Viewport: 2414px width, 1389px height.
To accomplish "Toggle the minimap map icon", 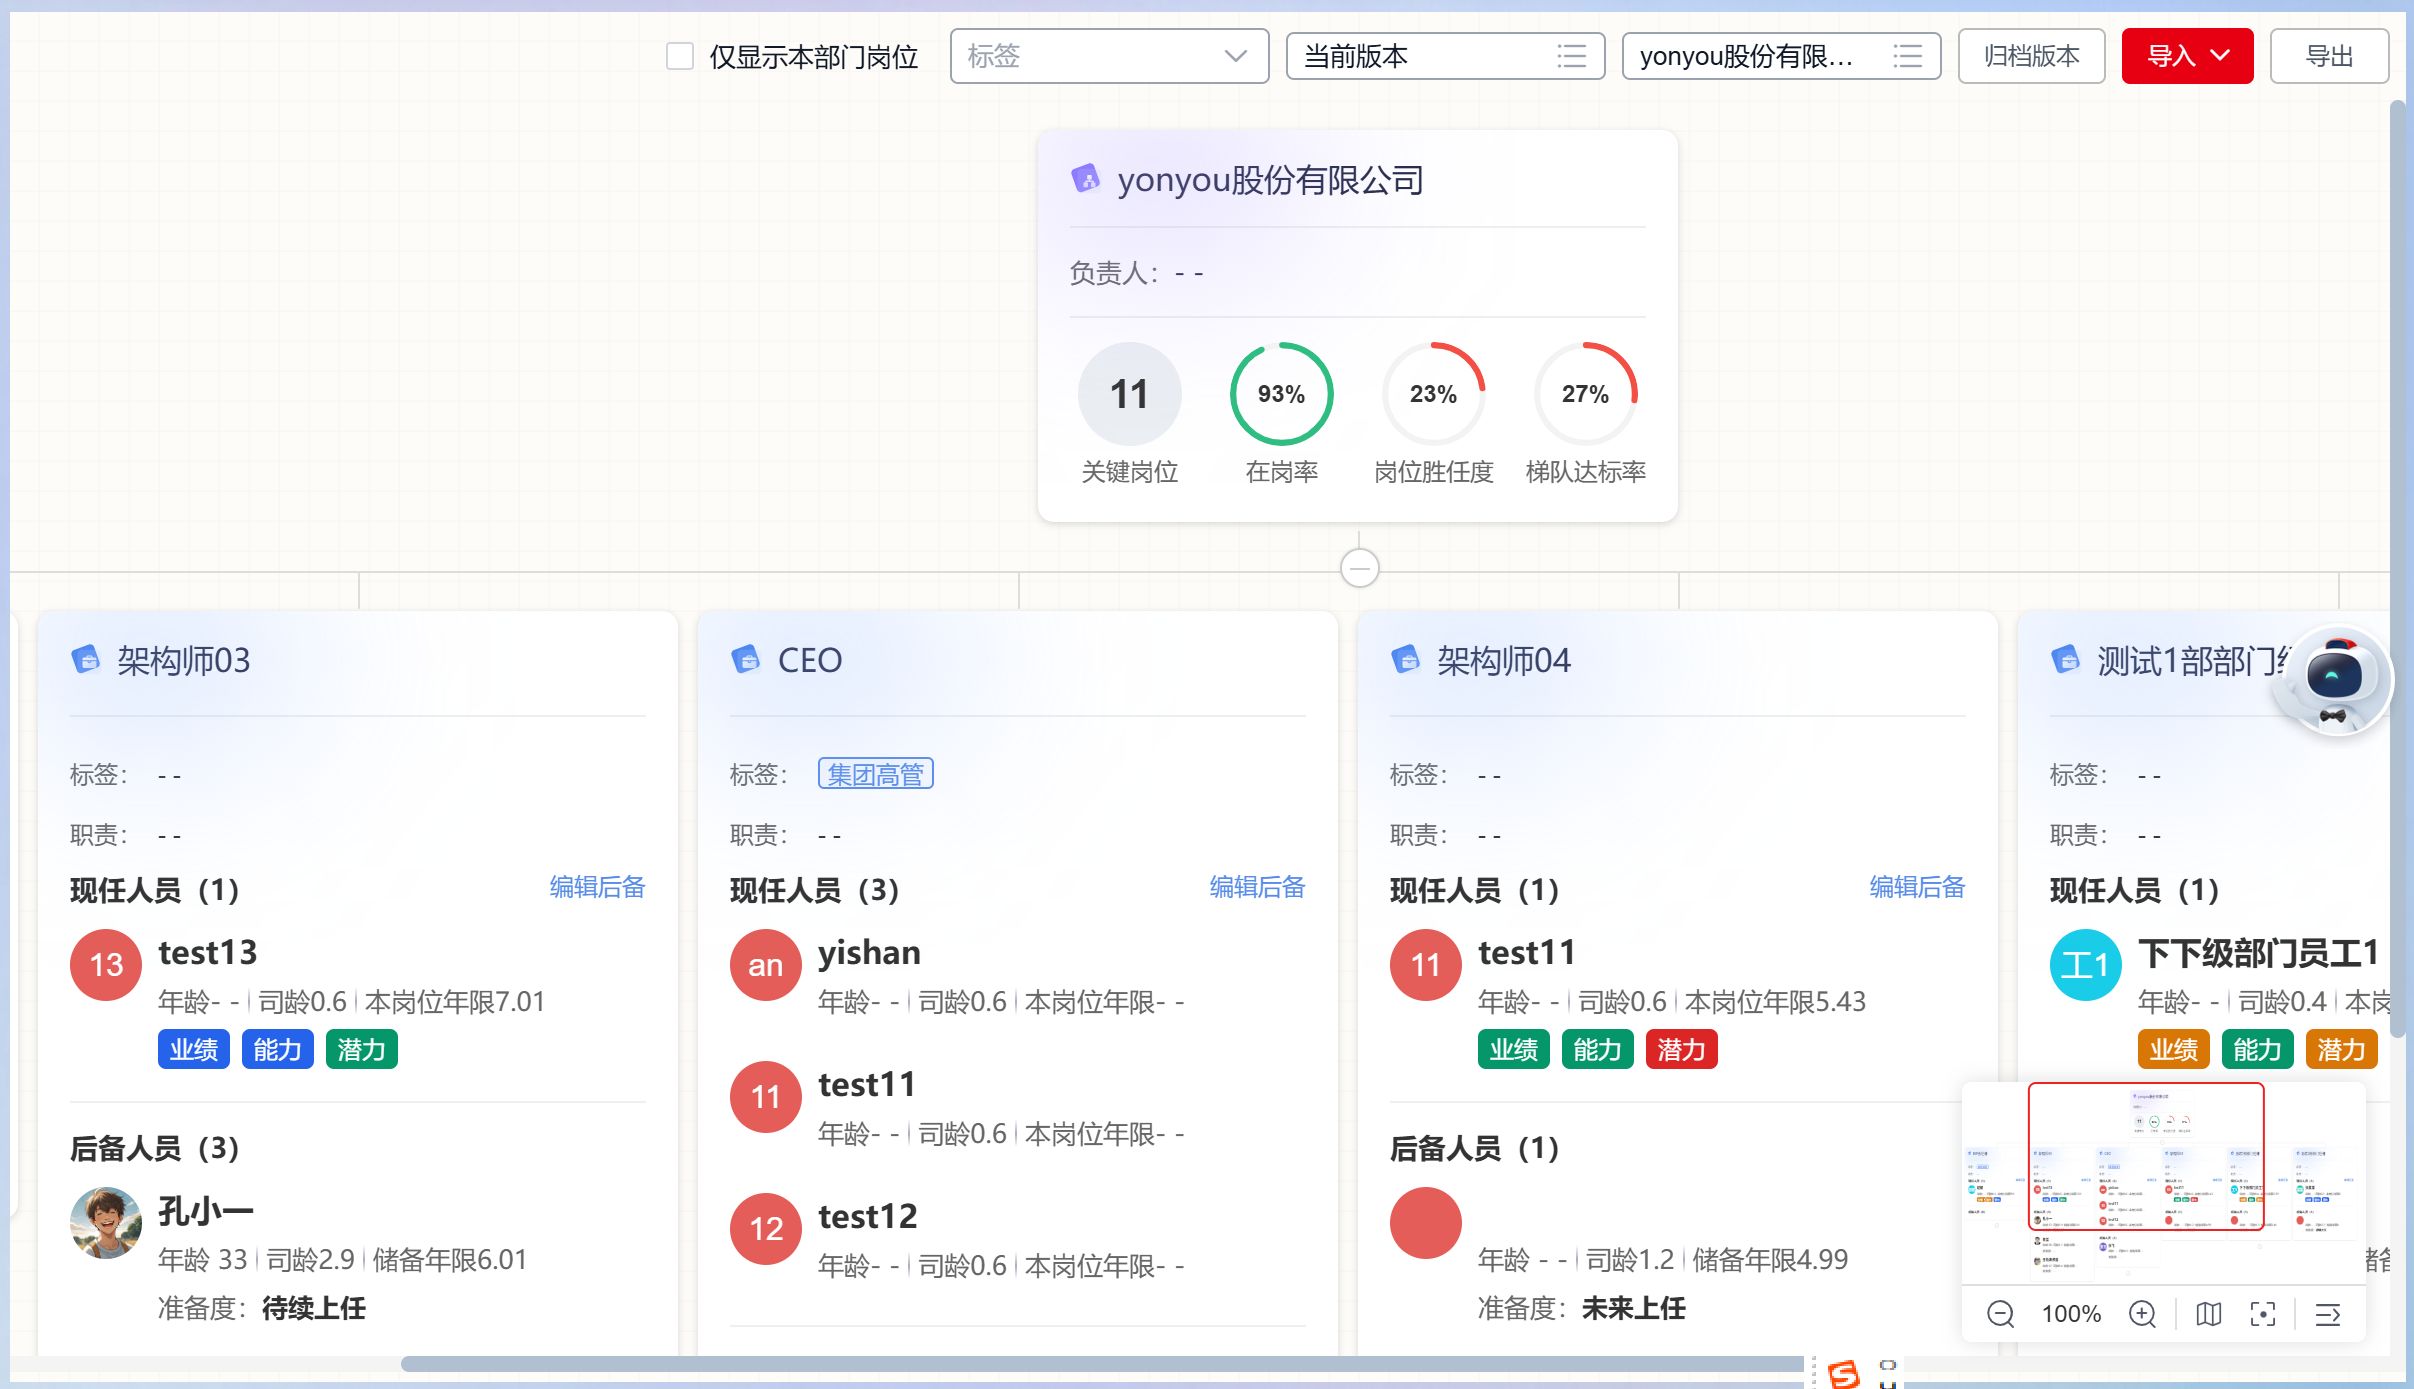I will [2208, 1314].
